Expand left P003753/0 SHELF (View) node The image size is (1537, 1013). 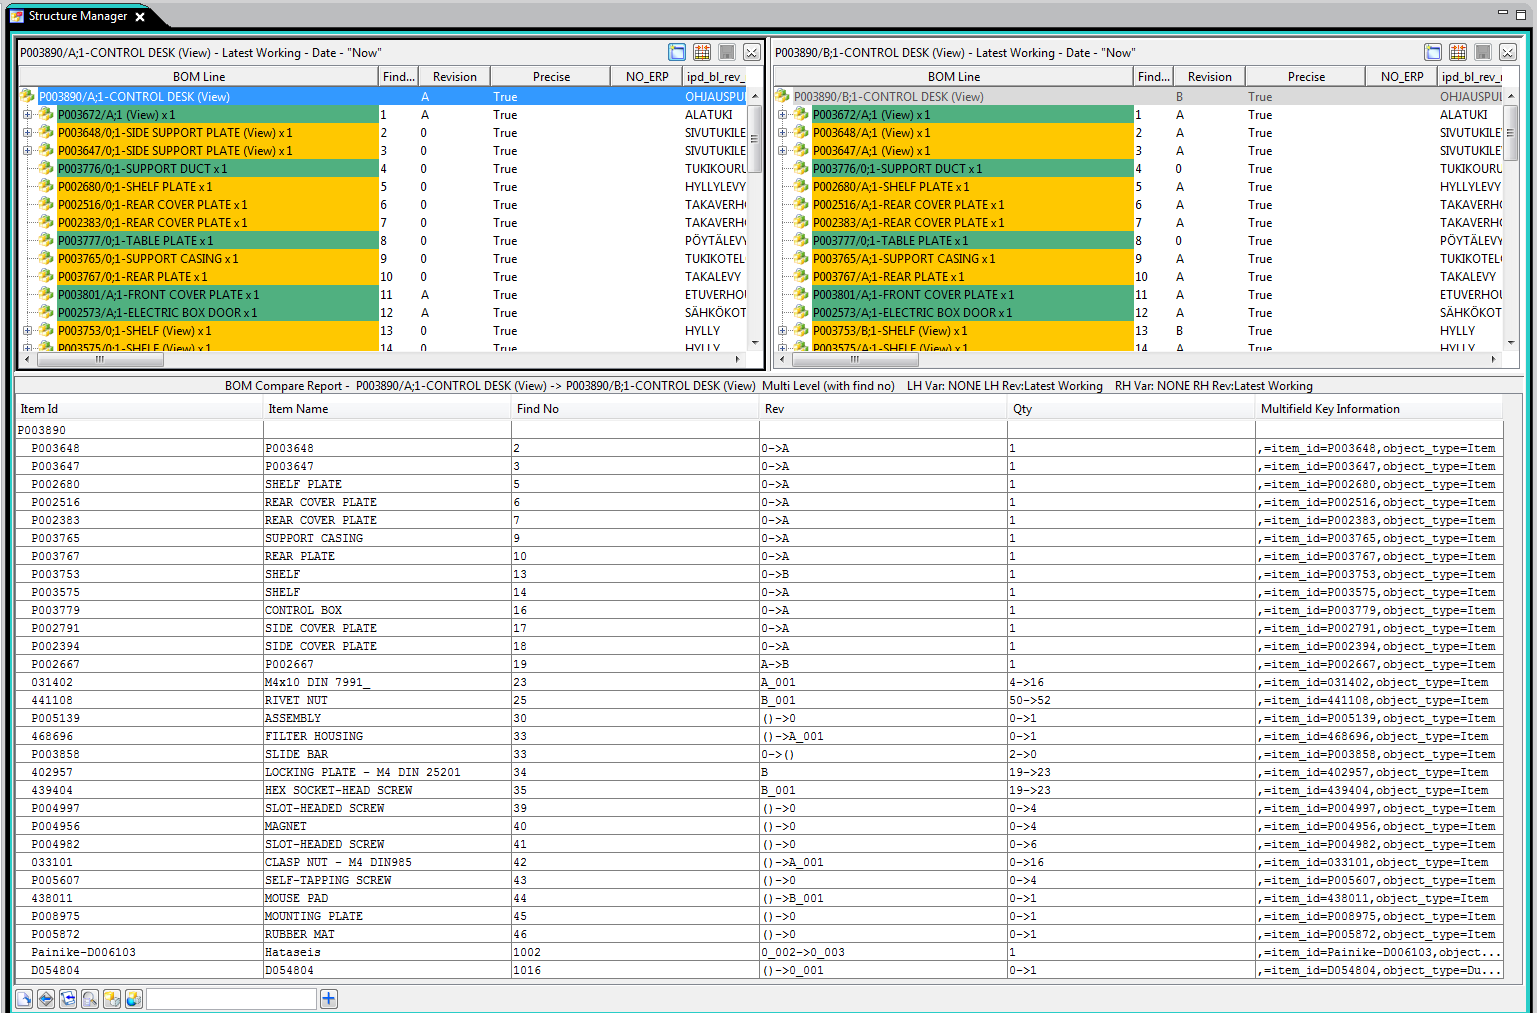tap(27, 330)
